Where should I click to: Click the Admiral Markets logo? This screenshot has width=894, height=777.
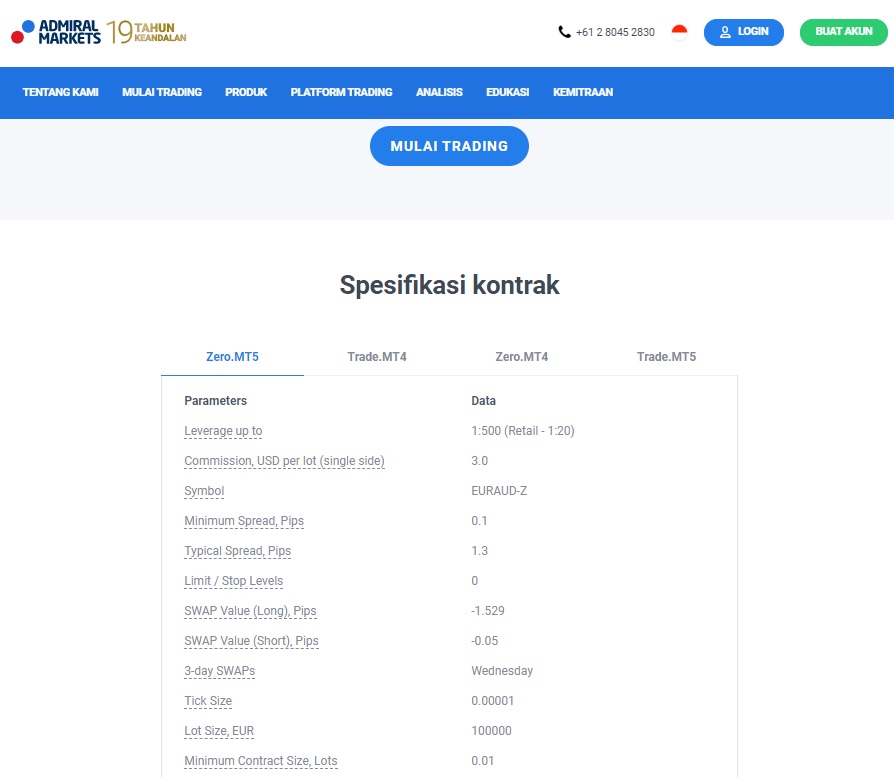point(55,32)
